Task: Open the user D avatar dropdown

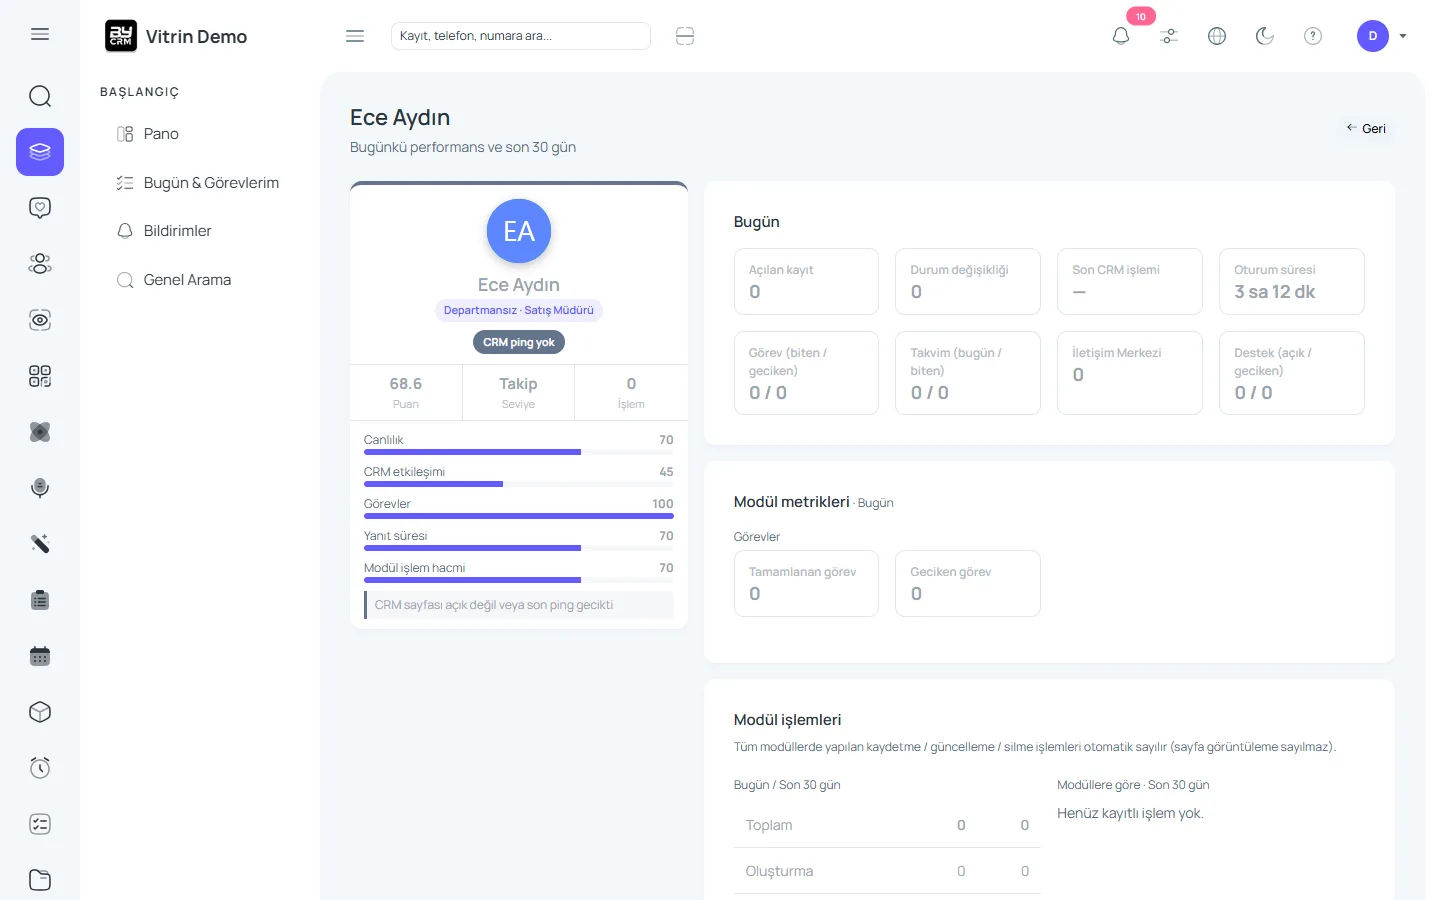Action: [1382, 36]
